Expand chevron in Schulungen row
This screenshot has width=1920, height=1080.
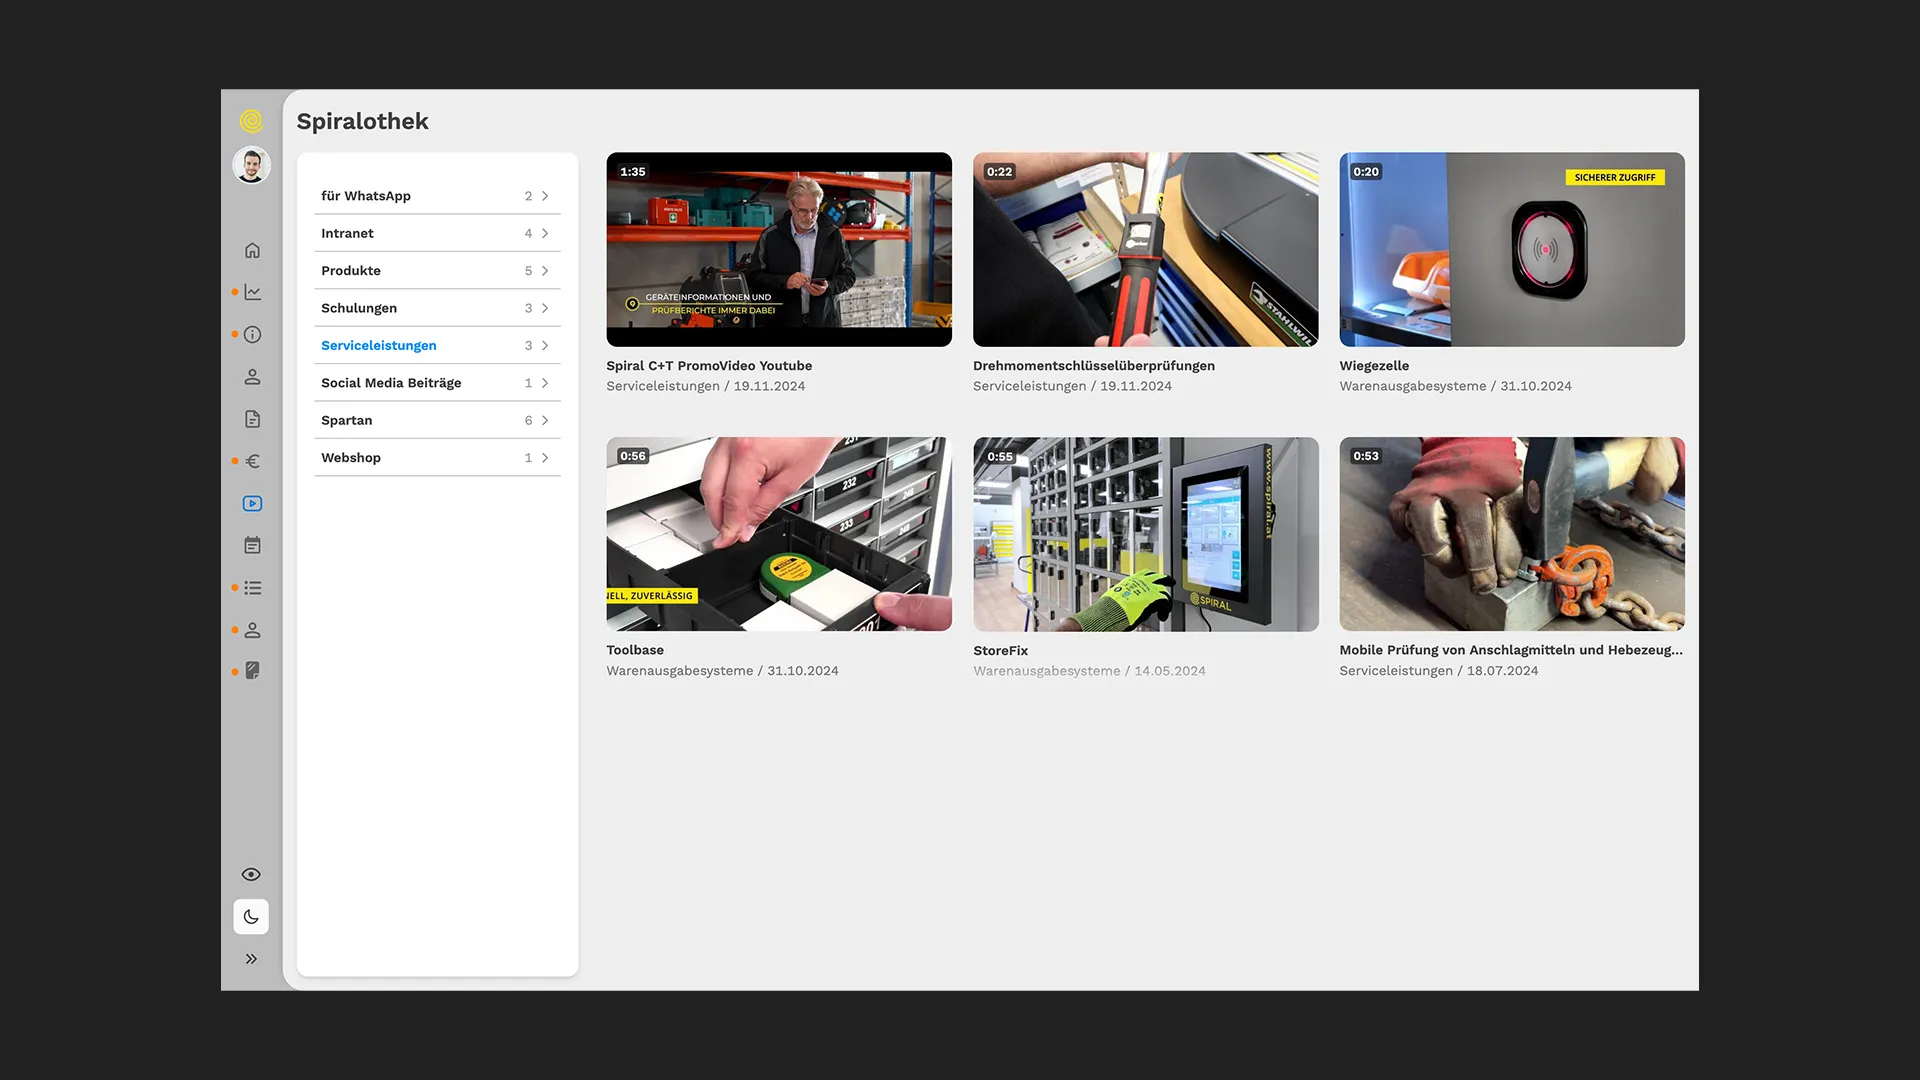[x=545, y=308]
